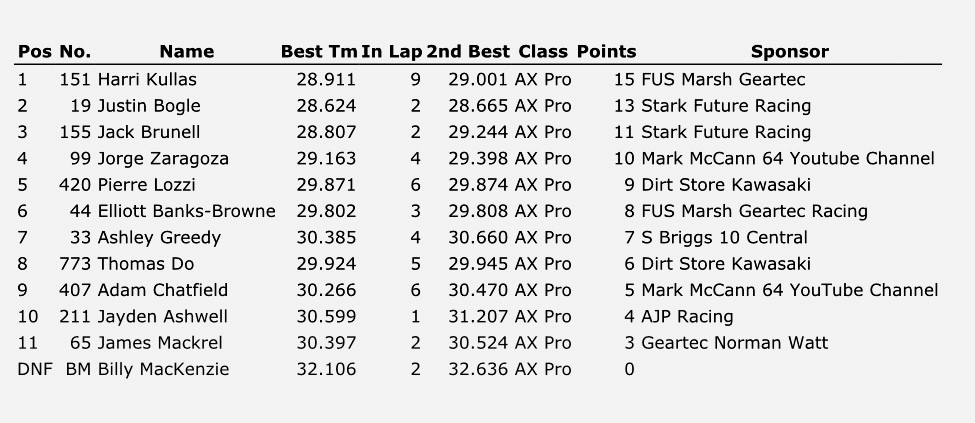Image resolution: width=975 pixels, height=423 pixels.
Task: Select Elliott Banks-Browne row
Action: (478, 212)
